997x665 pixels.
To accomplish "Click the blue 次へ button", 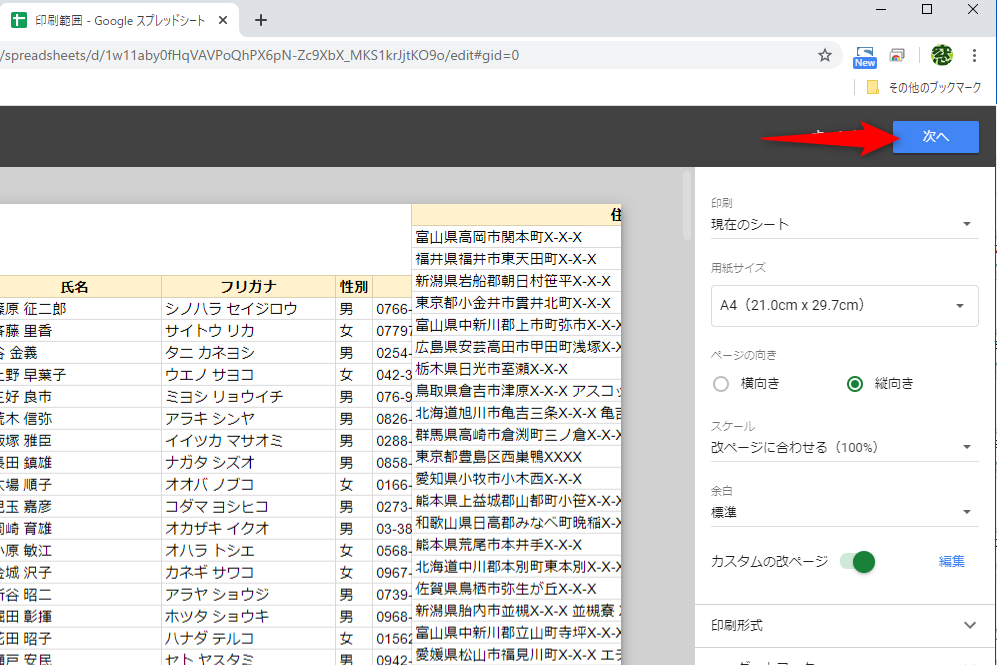I will pyautogui.click(x=935, y=137).
